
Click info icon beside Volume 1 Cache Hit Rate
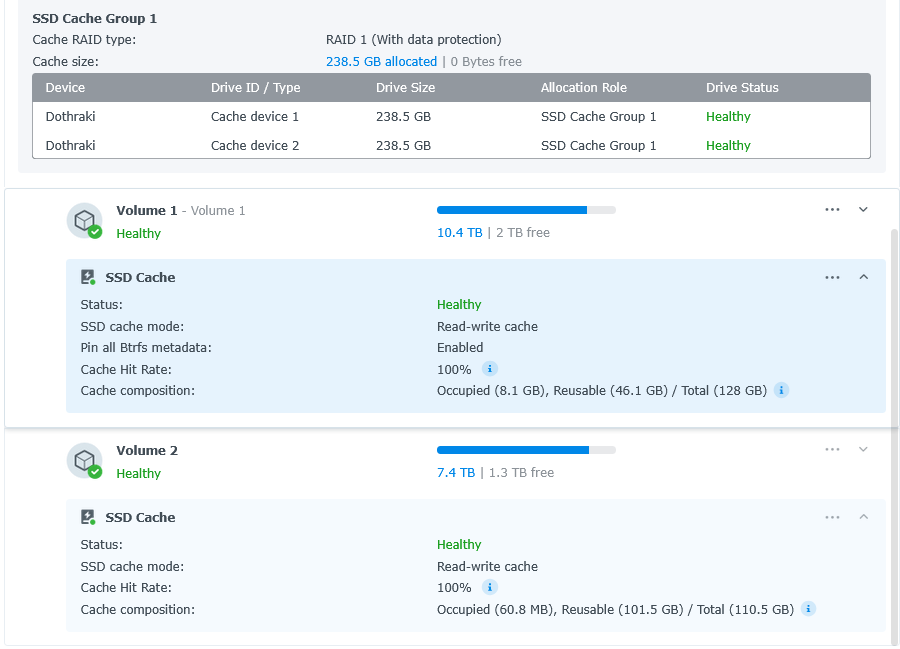(490, 369)
